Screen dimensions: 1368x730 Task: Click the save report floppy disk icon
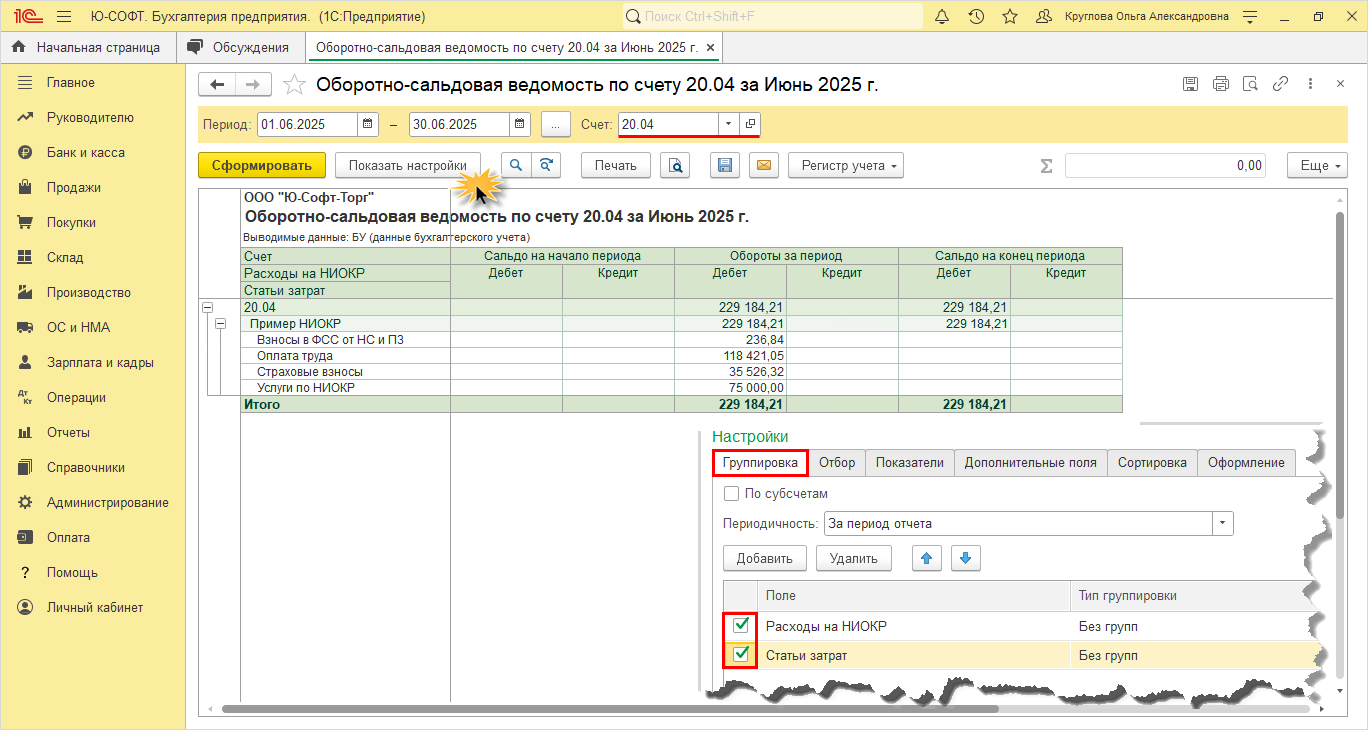pos(725,166)
